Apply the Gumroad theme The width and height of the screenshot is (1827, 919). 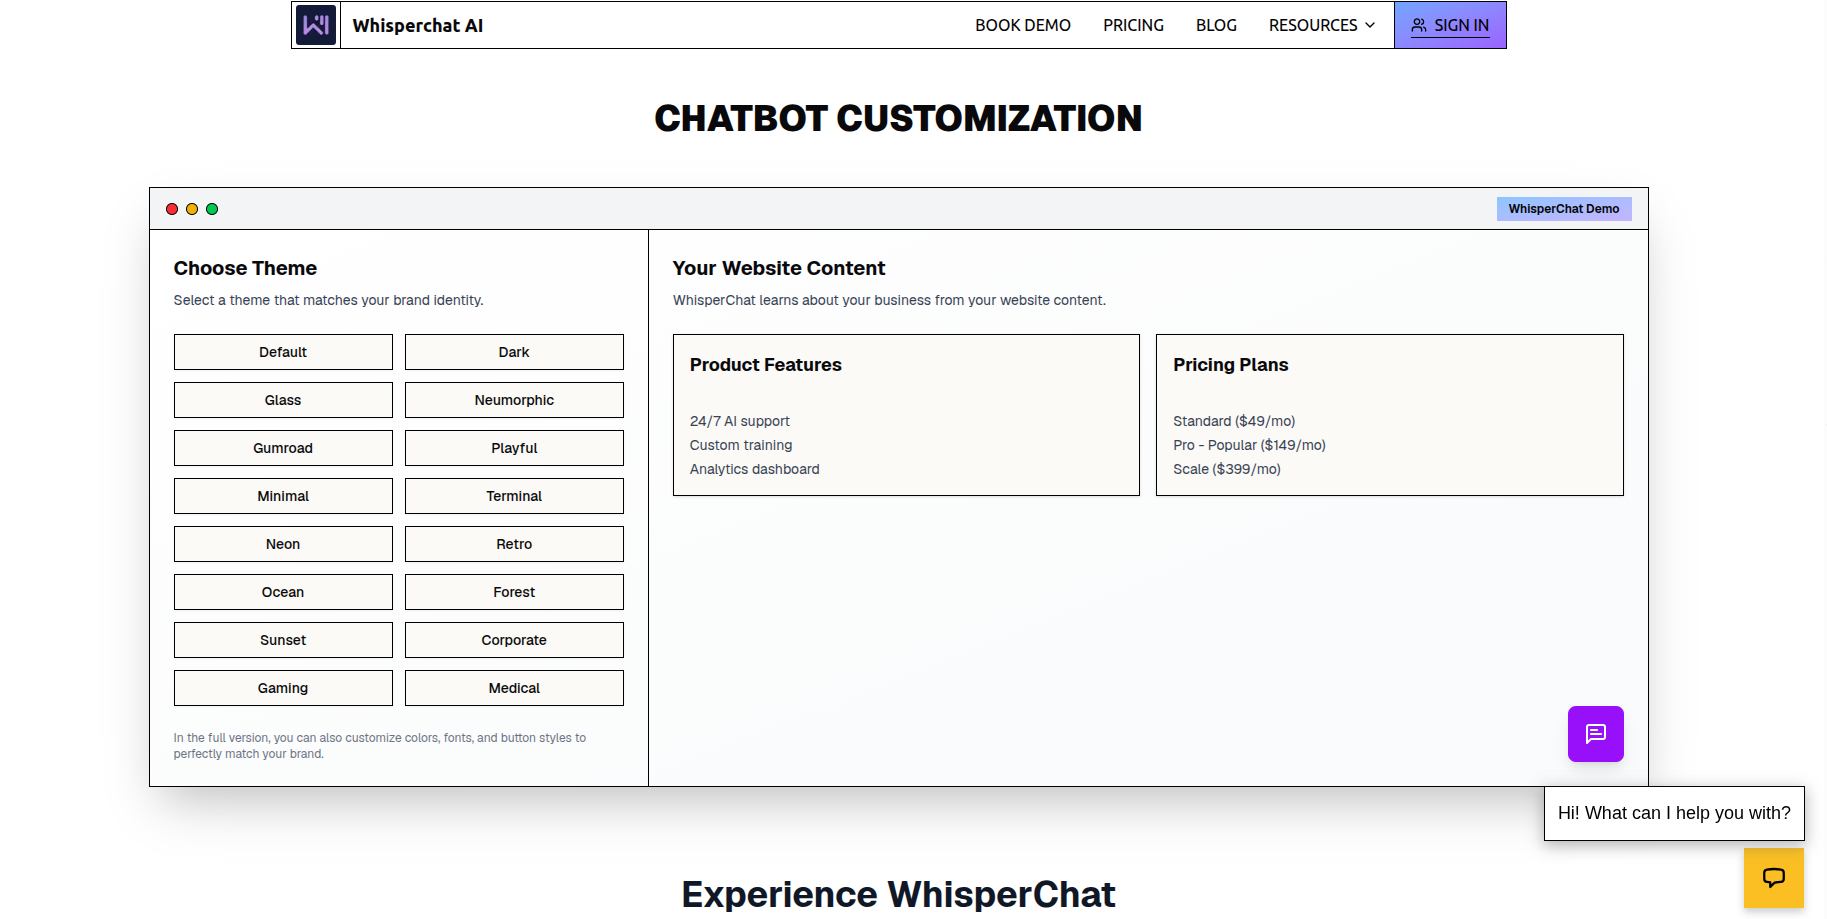283,448
